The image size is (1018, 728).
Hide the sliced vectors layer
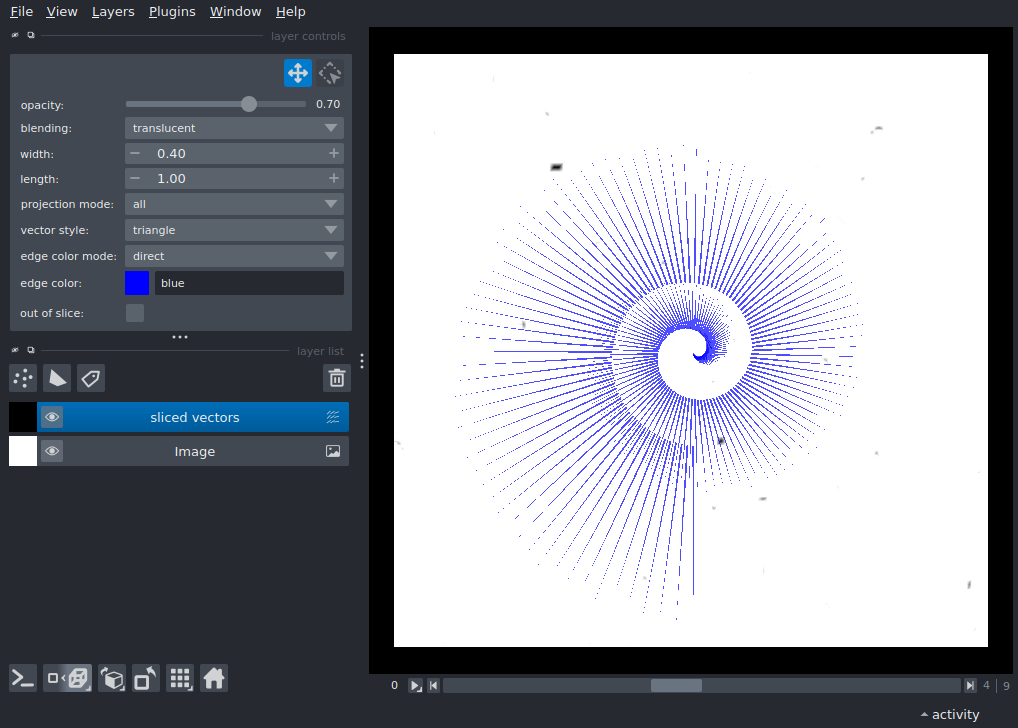tap(52, 417)
